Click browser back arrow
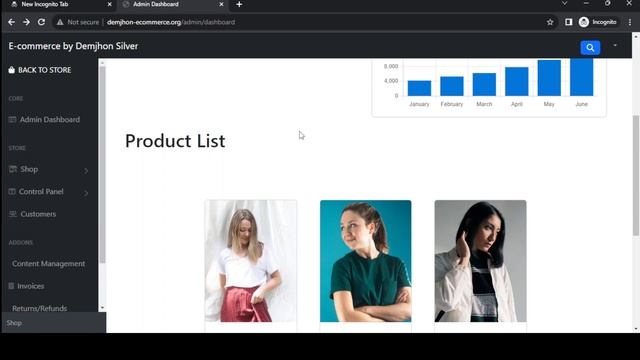The image size is (640, 360). (11, 22)
